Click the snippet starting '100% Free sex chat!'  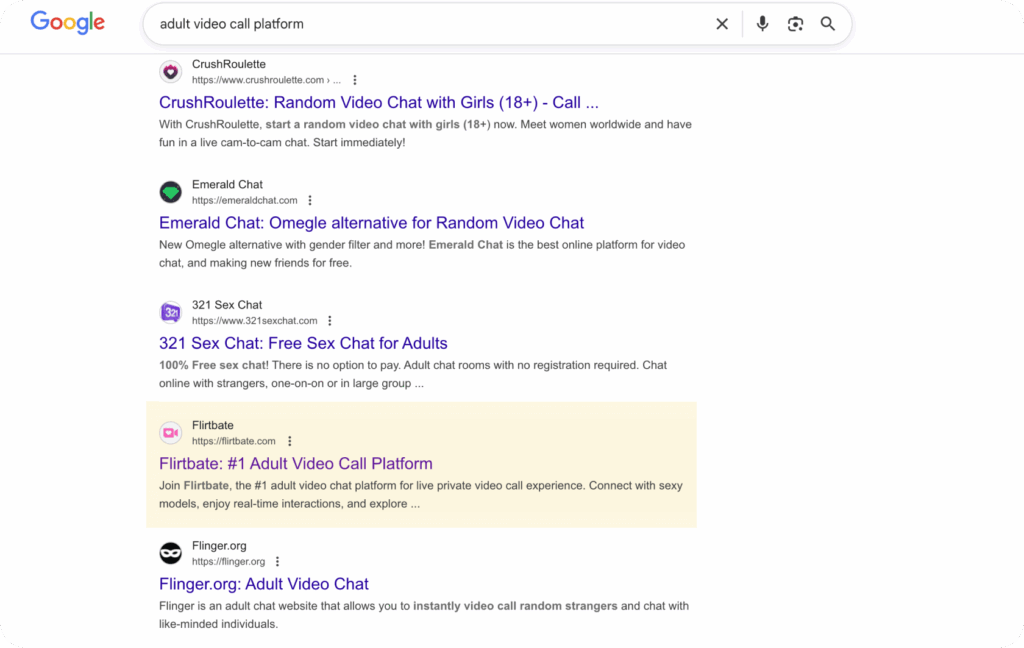click(413, 374)
